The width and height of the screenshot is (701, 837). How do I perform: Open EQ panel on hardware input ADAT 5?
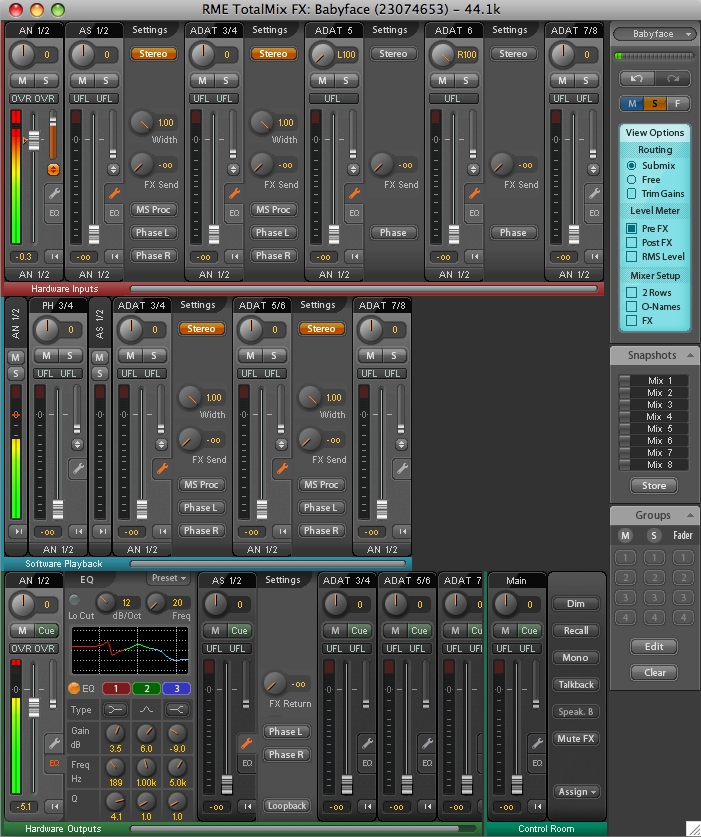(354, 213)
